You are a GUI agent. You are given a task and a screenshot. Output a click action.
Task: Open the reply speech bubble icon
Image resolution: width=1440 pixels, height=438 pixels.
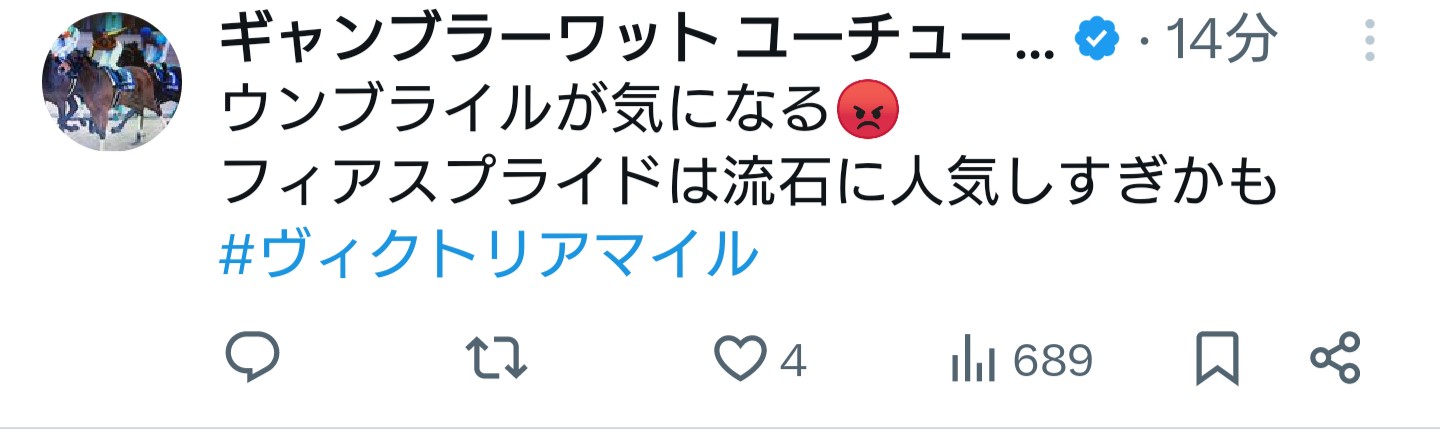[x=251, y=360]
